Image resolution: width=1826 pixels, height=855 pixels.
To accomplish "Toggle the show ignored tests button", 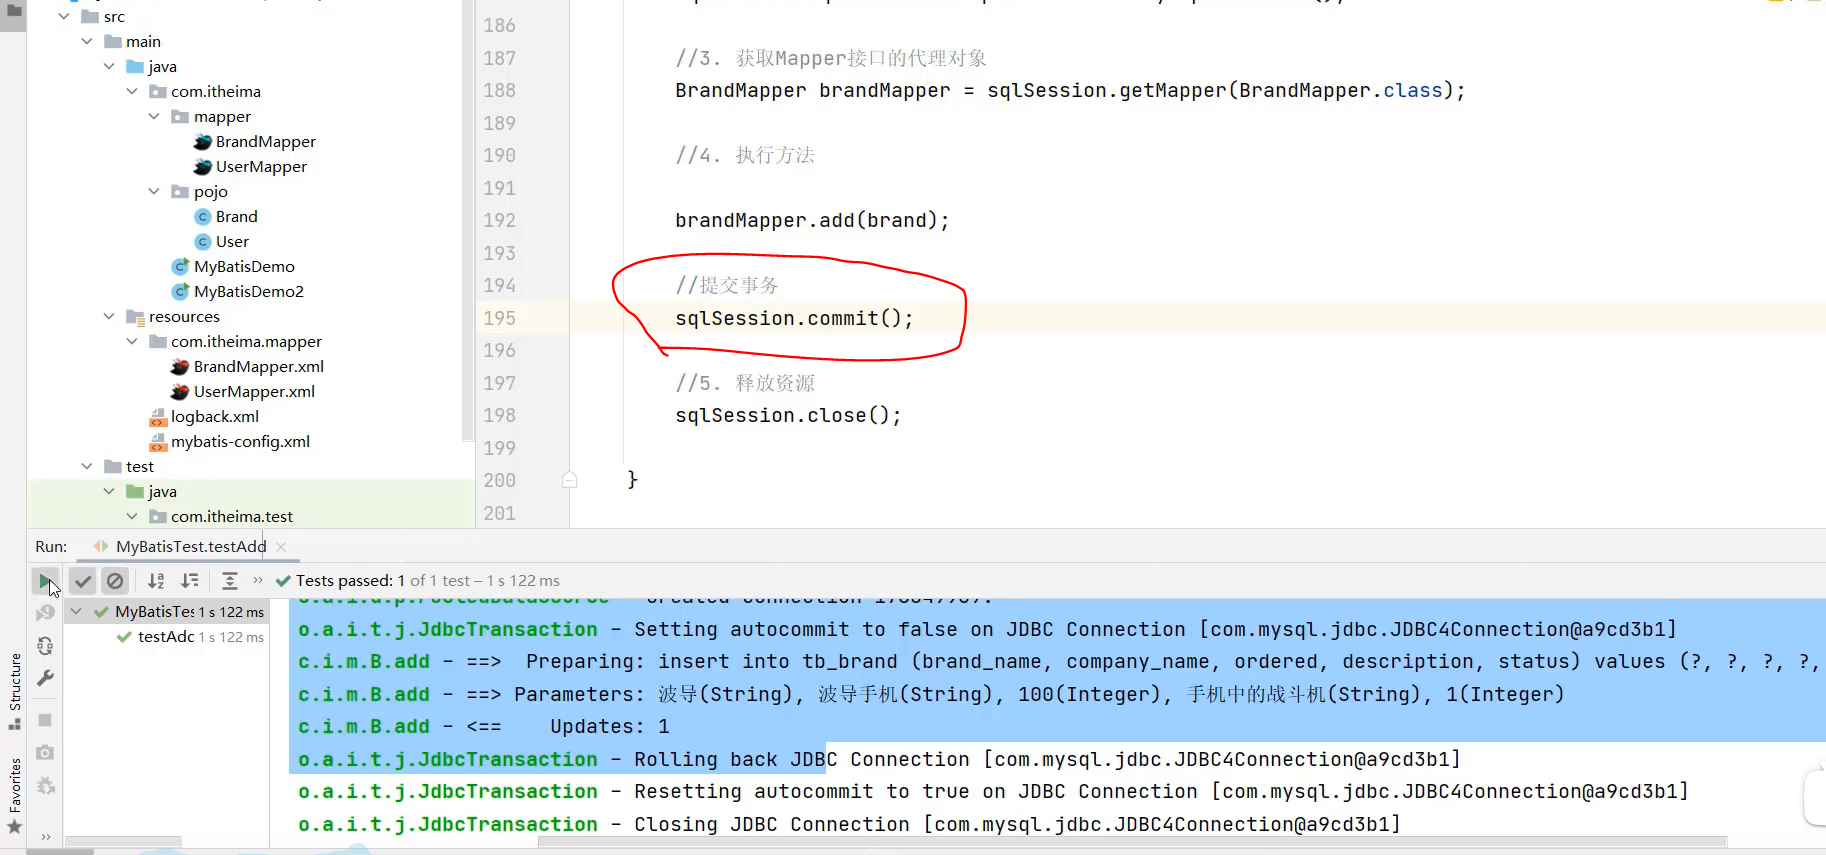I will point(115,580).
